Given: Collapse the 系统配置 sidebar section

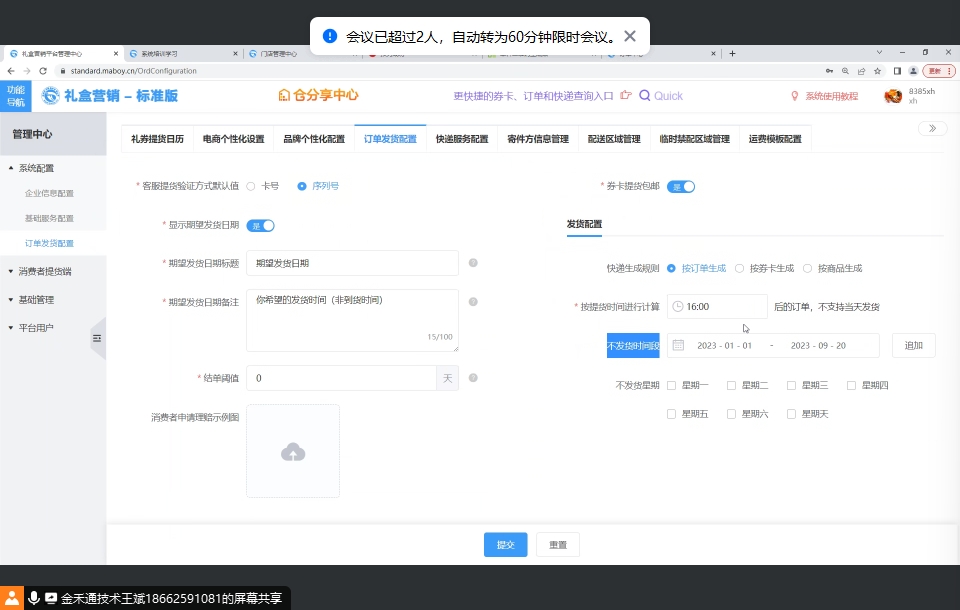Looking at the screenshot, I should [37, 168].
